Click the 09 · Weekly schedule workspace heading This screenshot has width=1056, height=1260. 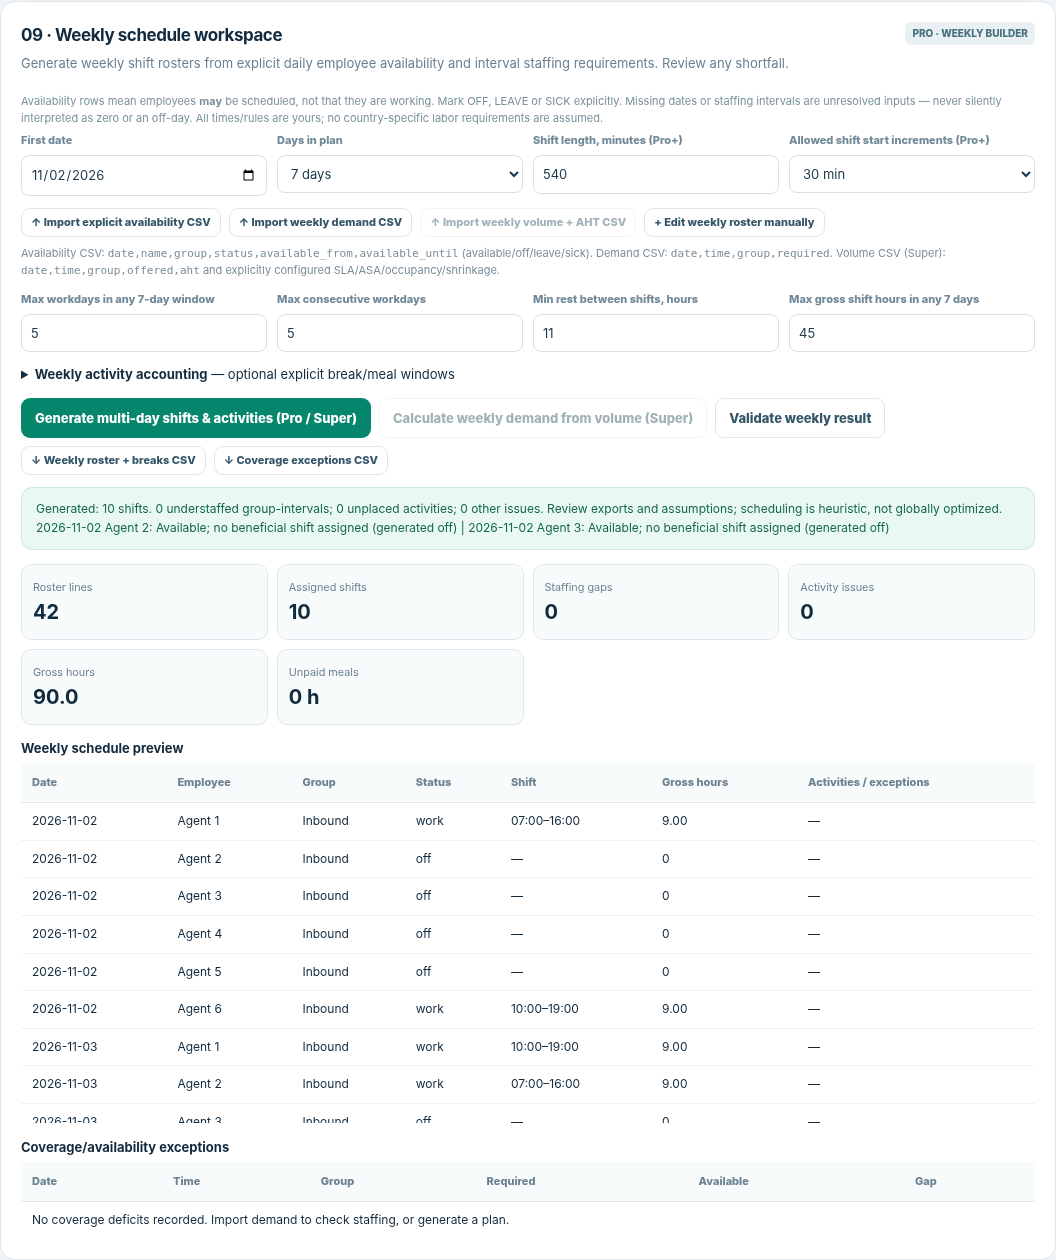[x=152, y=35]
